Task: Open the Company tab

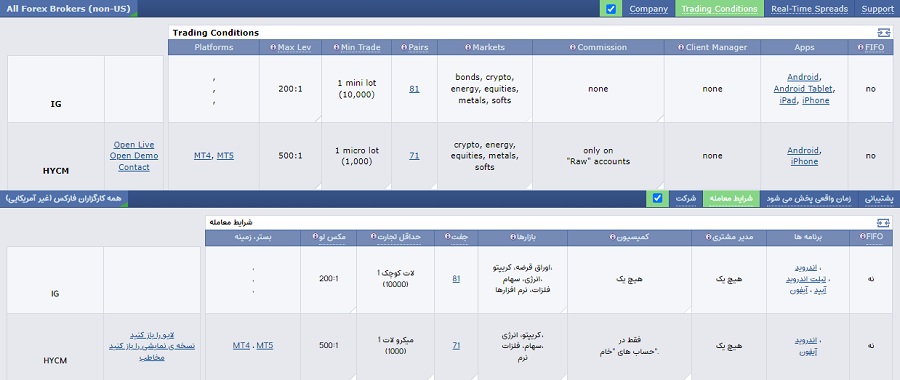Action: (x=649, y=9)
